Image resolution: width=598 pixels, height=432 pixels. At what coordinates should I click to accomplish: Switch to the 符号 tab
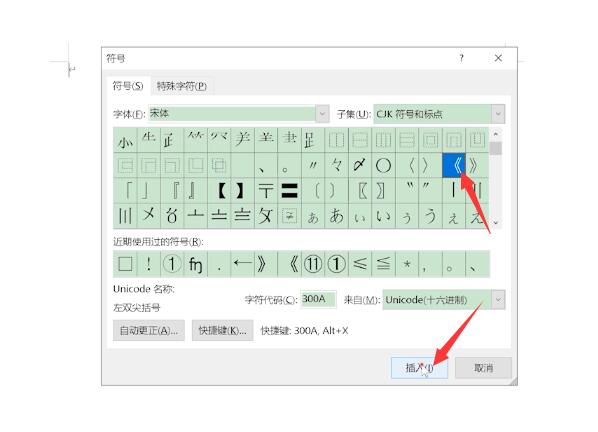[x=128, y=86]
